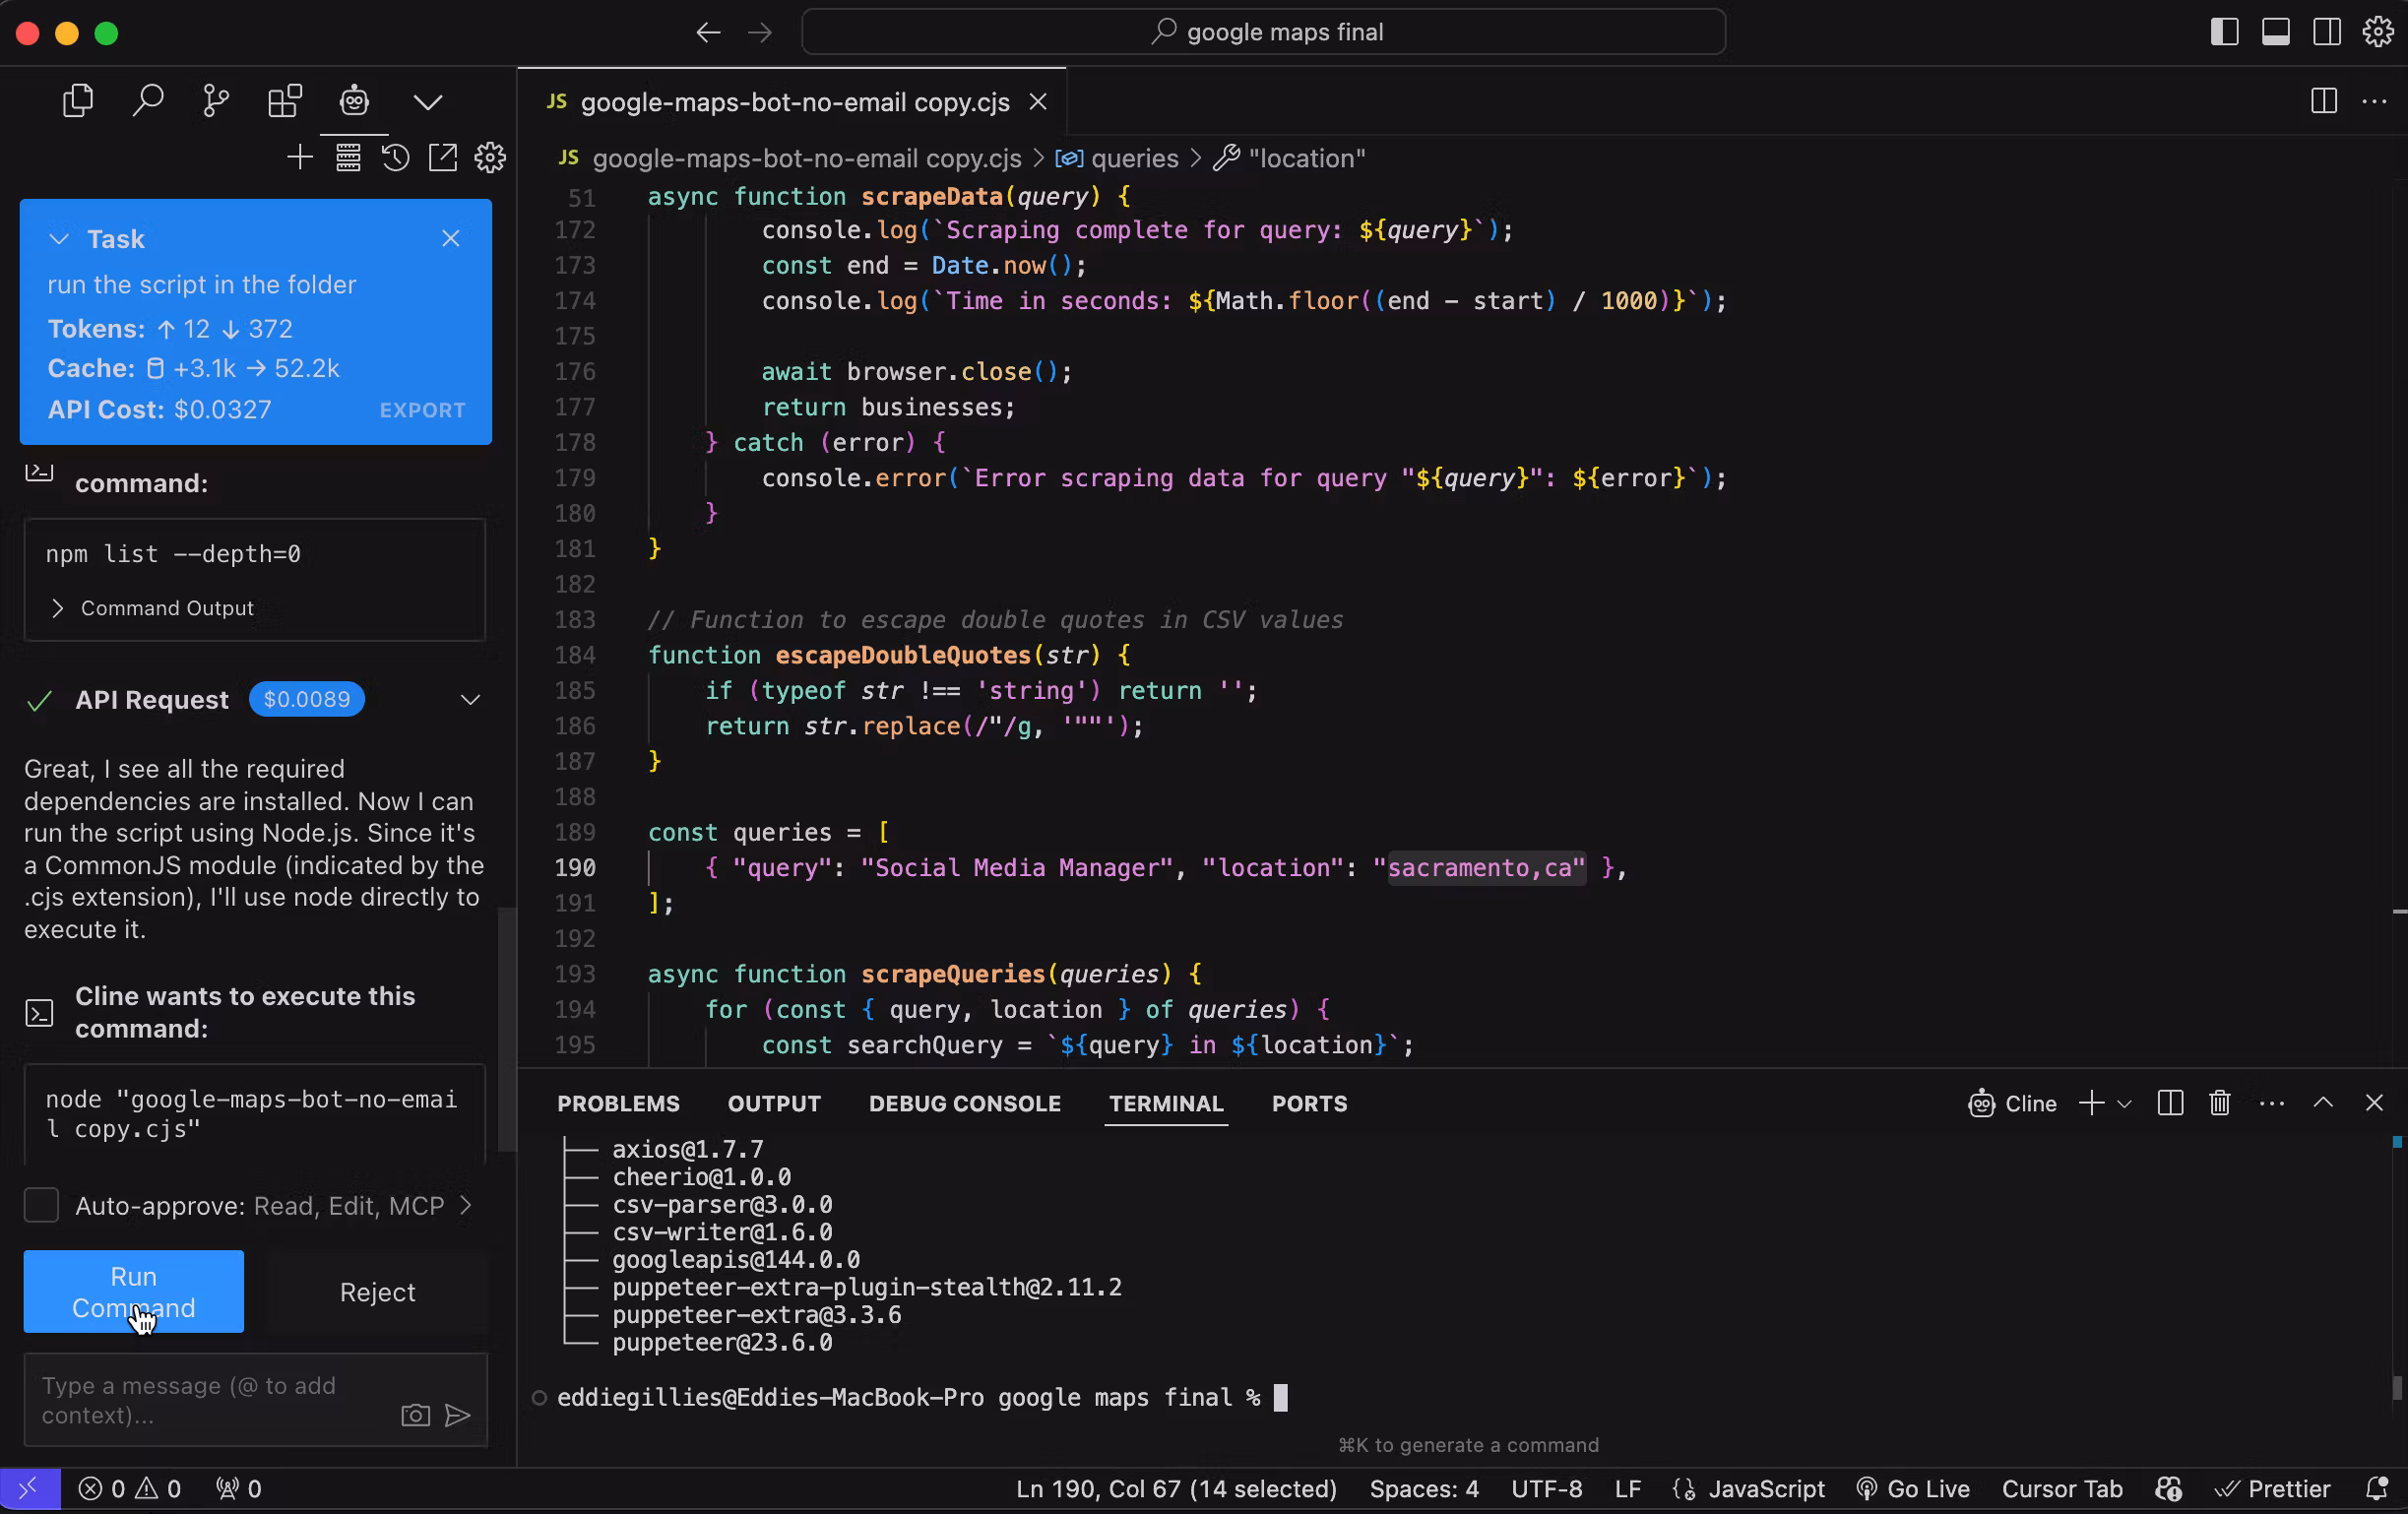
Task: Select the Cline robot icon in sidebar
Action: point(354,100)
